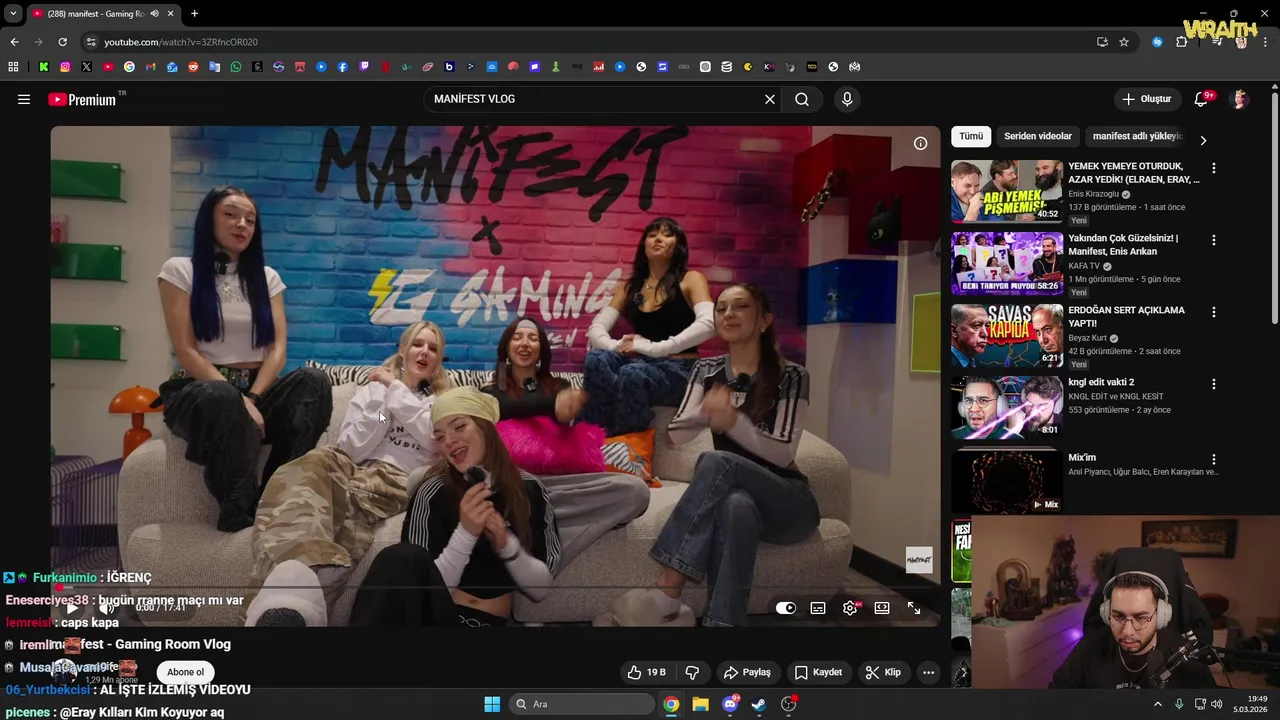This screenshot has width=1280, height=720.
Task: Save the video with Kaydet
Action: [818, 672]
